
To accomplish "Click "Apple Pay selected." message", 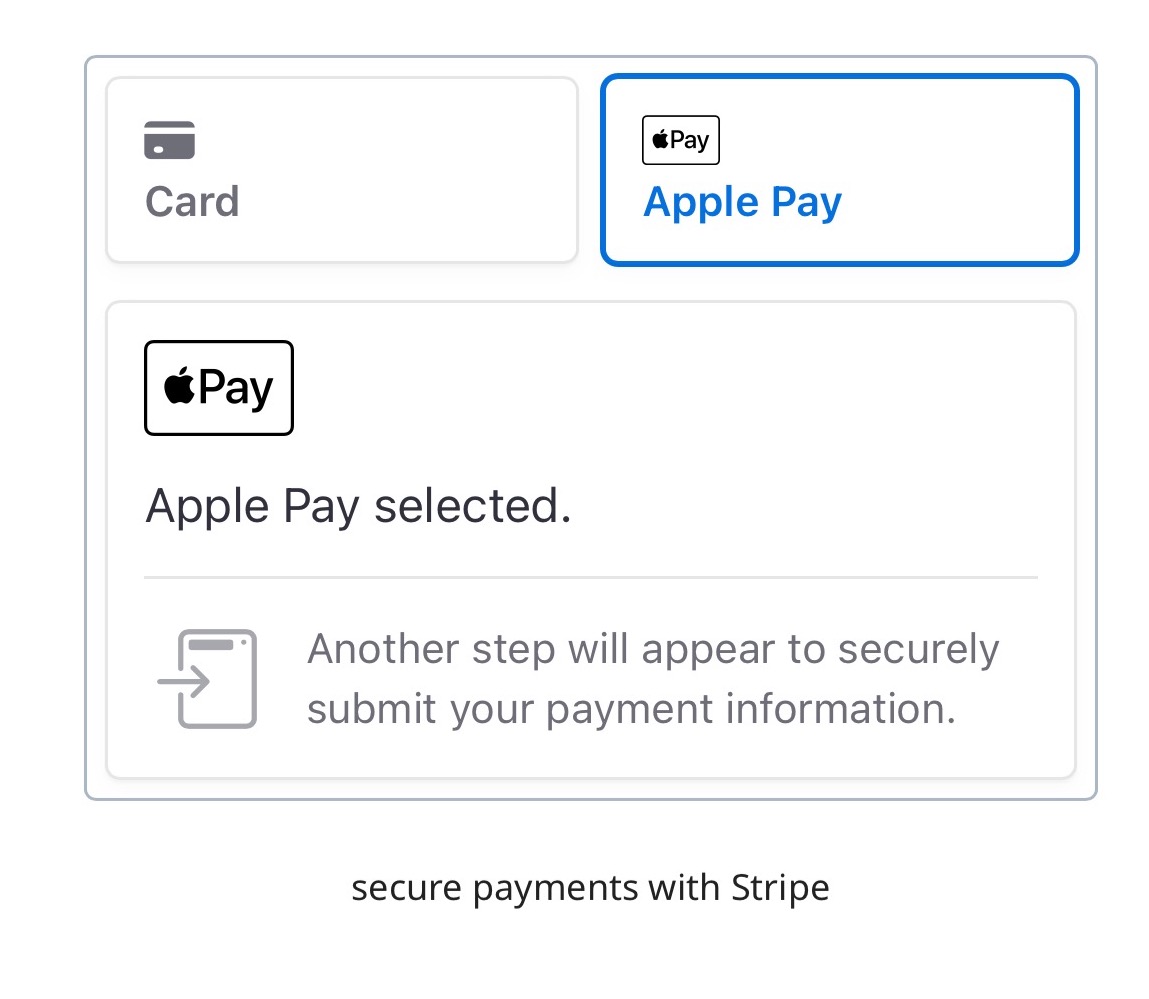I will point(358,506).
